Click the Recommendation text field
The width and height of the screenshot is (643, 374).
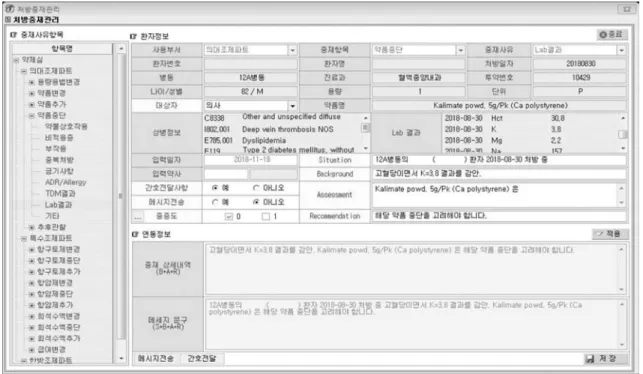pos(499,216)
